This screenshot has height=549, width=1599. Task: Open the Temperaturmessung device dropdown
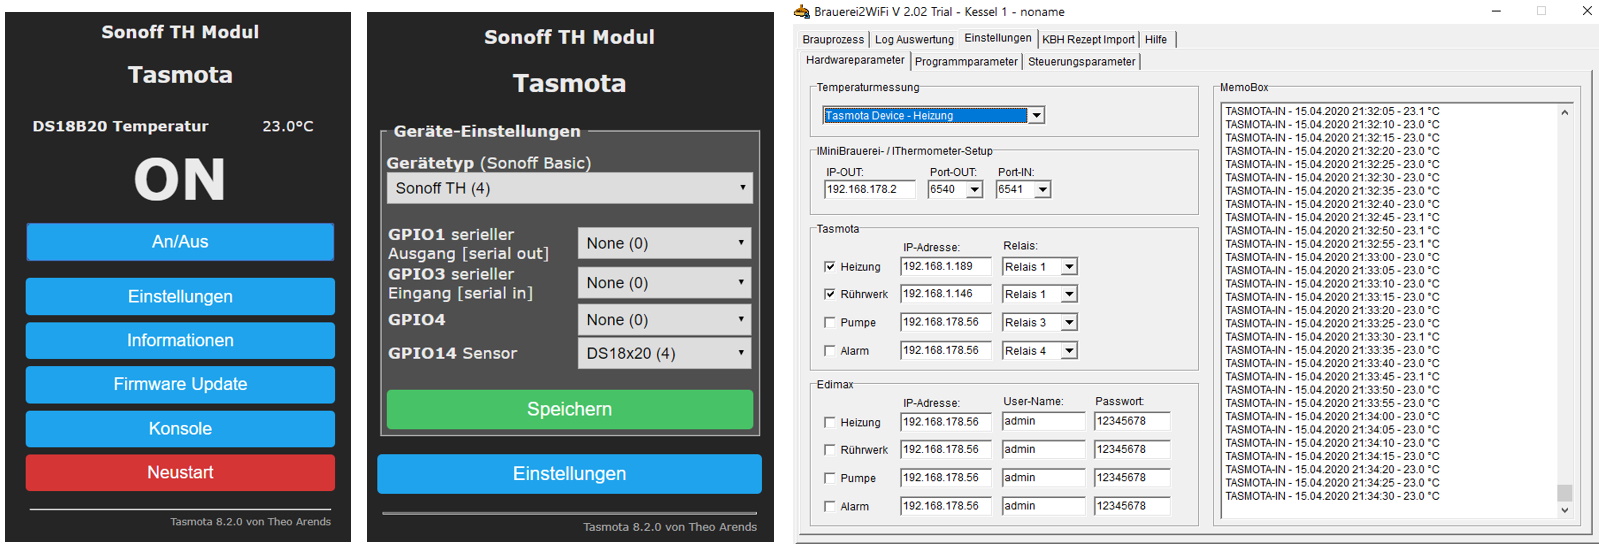pyautogui.click(x=1036, y=116)
